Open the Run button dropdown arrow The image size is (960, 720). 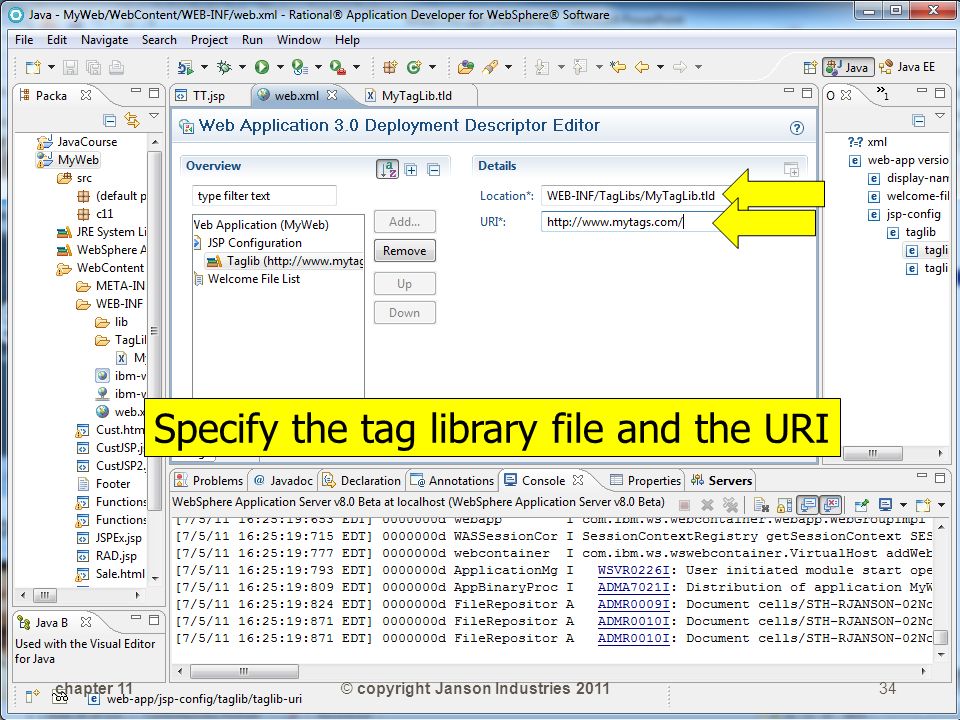[280, 67]
